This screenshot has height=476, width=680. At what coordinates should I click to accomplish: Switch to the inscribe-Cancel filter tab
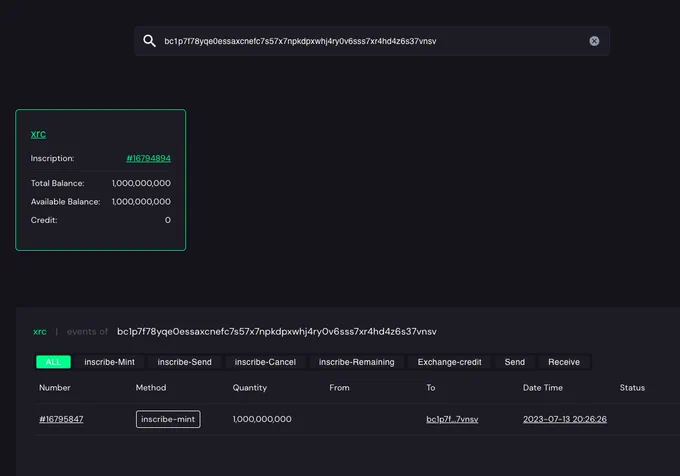pos(265,362)
